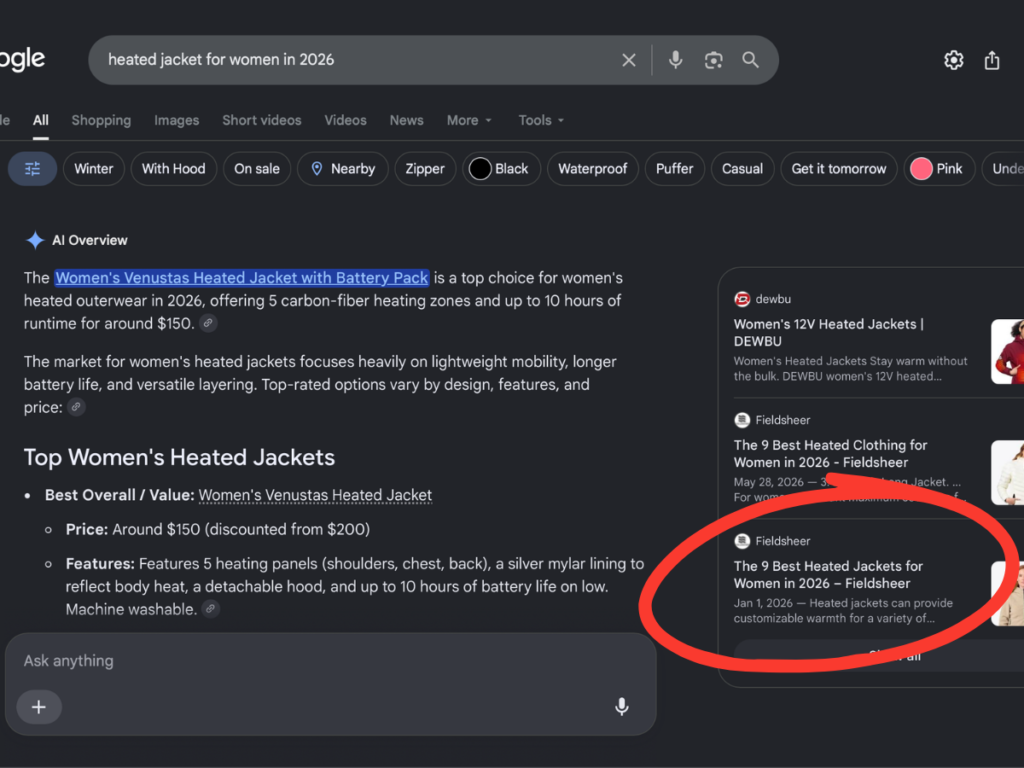Screen dimensions: 1024x768
Task: Click Fieldsheer favicon on Heated Jackets card
Action: coord(742,541)
